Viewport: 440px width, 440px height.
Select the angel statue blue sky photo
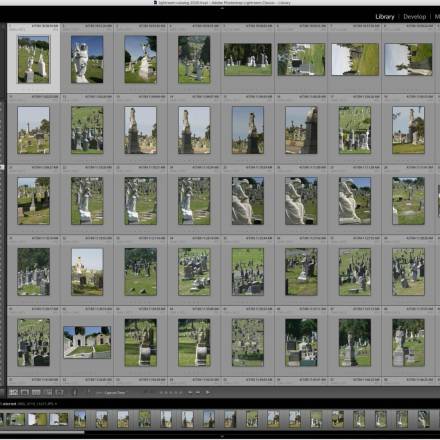[x=87, y=59]
